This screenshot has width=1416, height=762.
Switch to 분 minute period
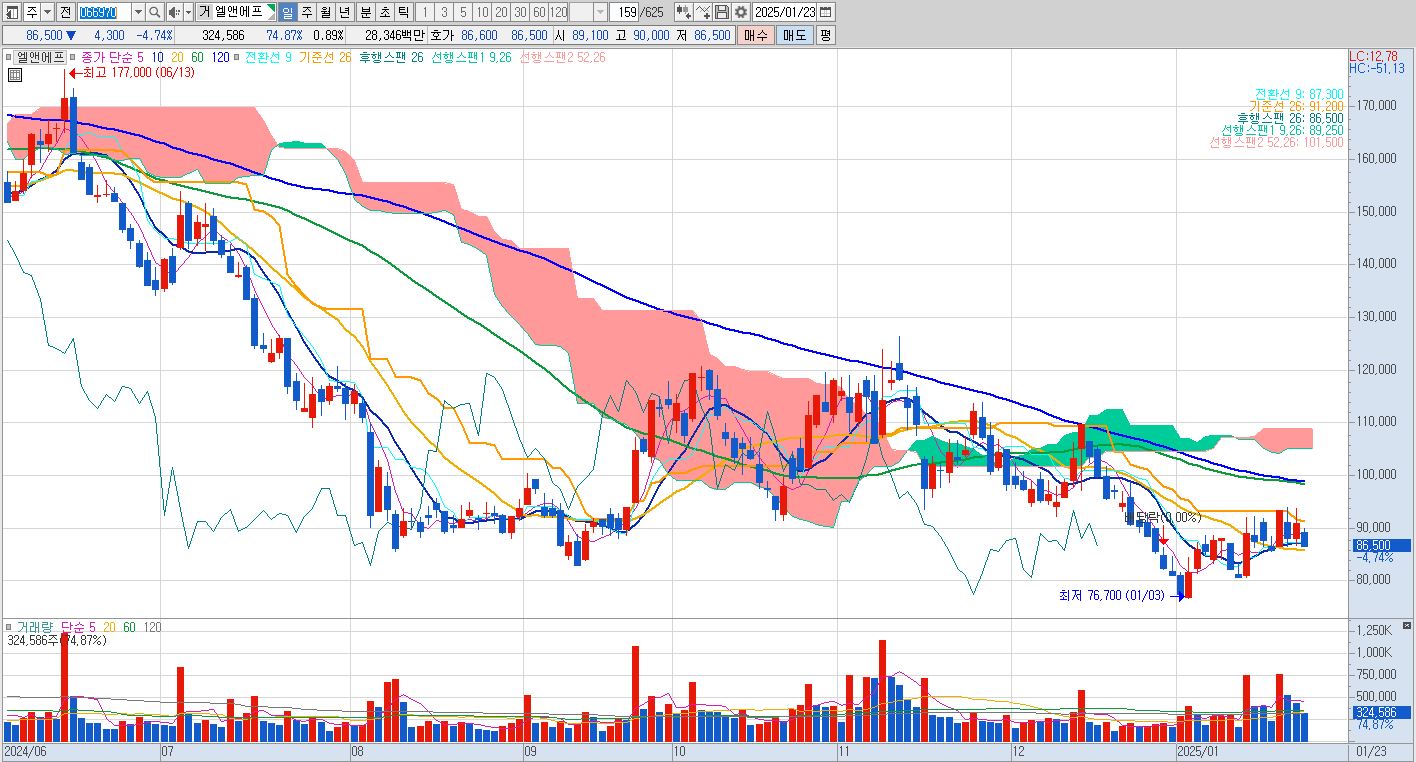pyautogui.click(x=365, y=12)
